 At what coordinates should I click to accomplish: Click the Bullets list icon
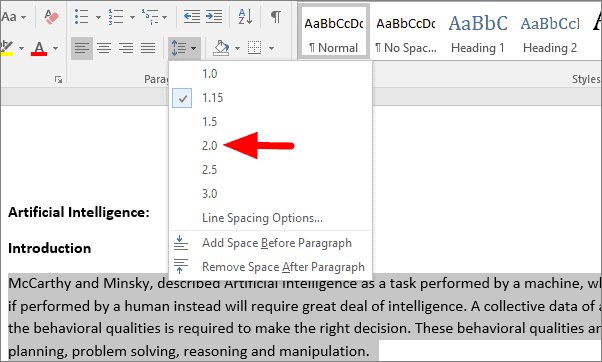pyautogui.click(x=82, y=17)
